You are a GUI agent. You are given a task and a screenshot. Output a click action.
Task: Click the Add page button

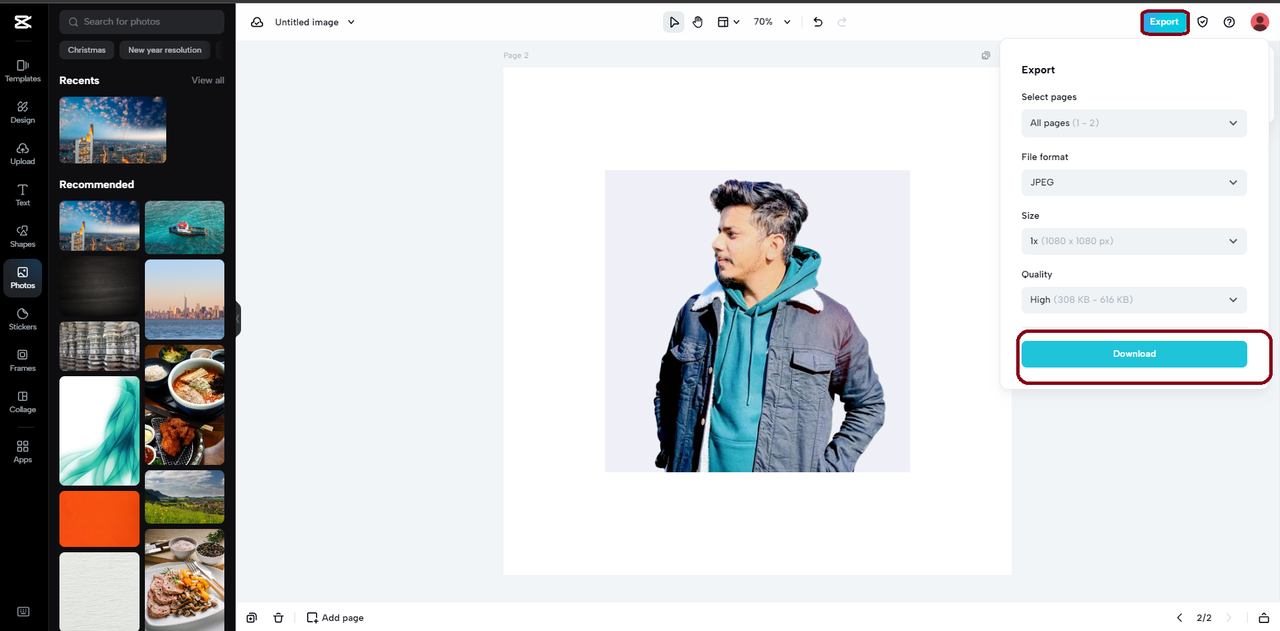coord(335,618)
